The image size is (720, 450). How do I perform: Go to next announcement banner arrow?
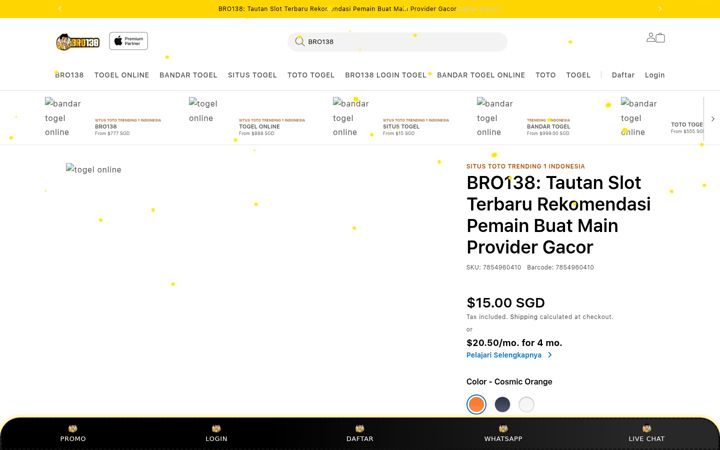660,9
